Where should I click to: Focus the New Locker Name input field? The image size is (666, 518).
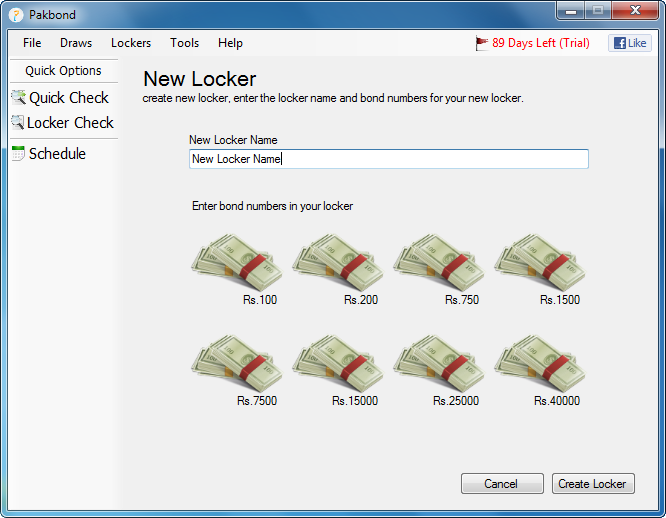(389, 159)
